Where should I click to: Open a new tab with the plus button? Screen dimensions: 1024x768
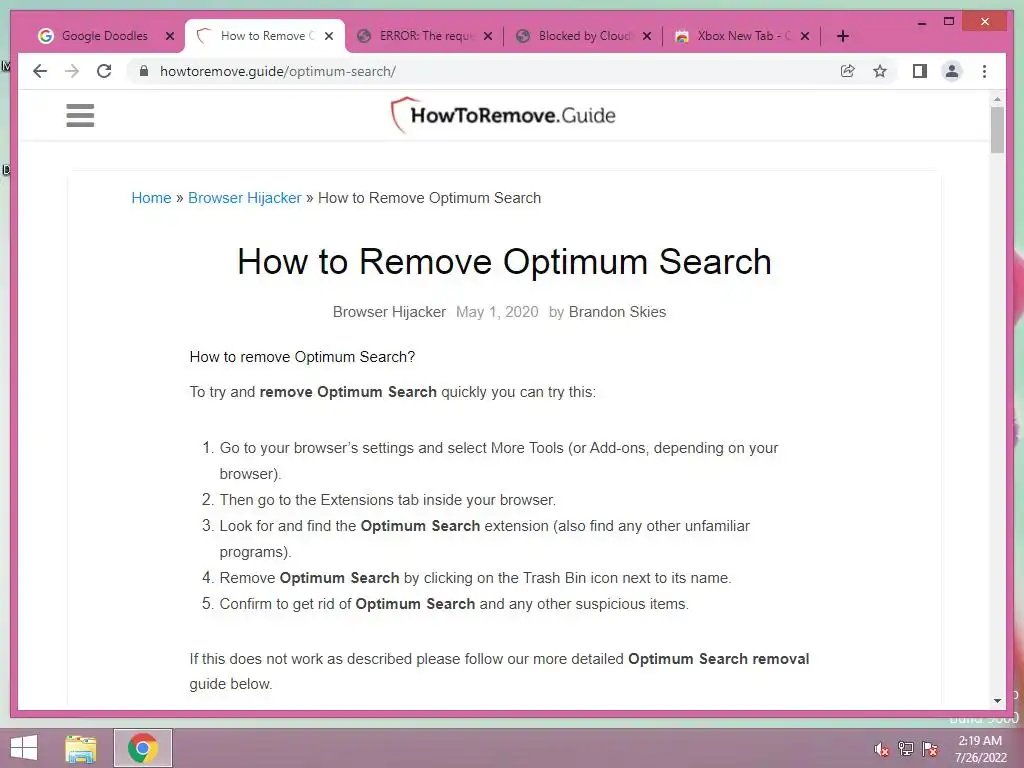tap(843, 36)
